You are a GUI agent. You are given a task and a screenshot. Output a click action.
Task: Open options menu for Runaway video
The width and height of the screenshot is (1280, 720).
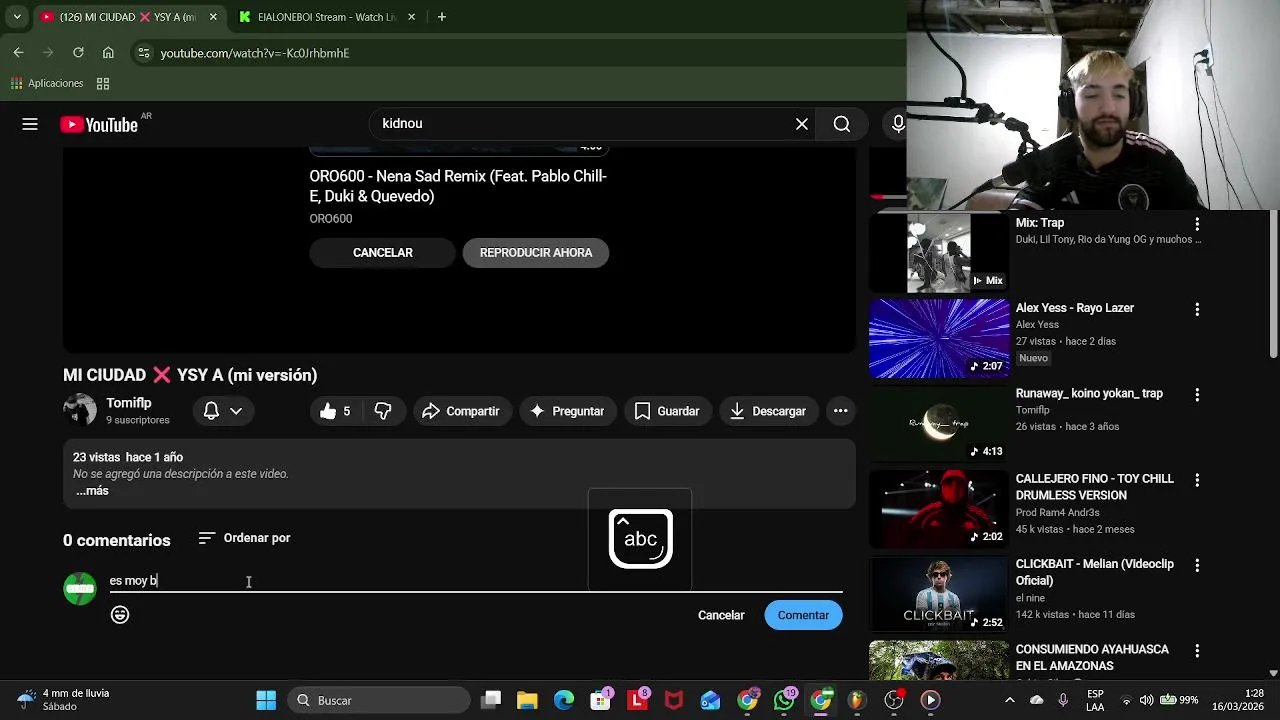click(1197, 395)
